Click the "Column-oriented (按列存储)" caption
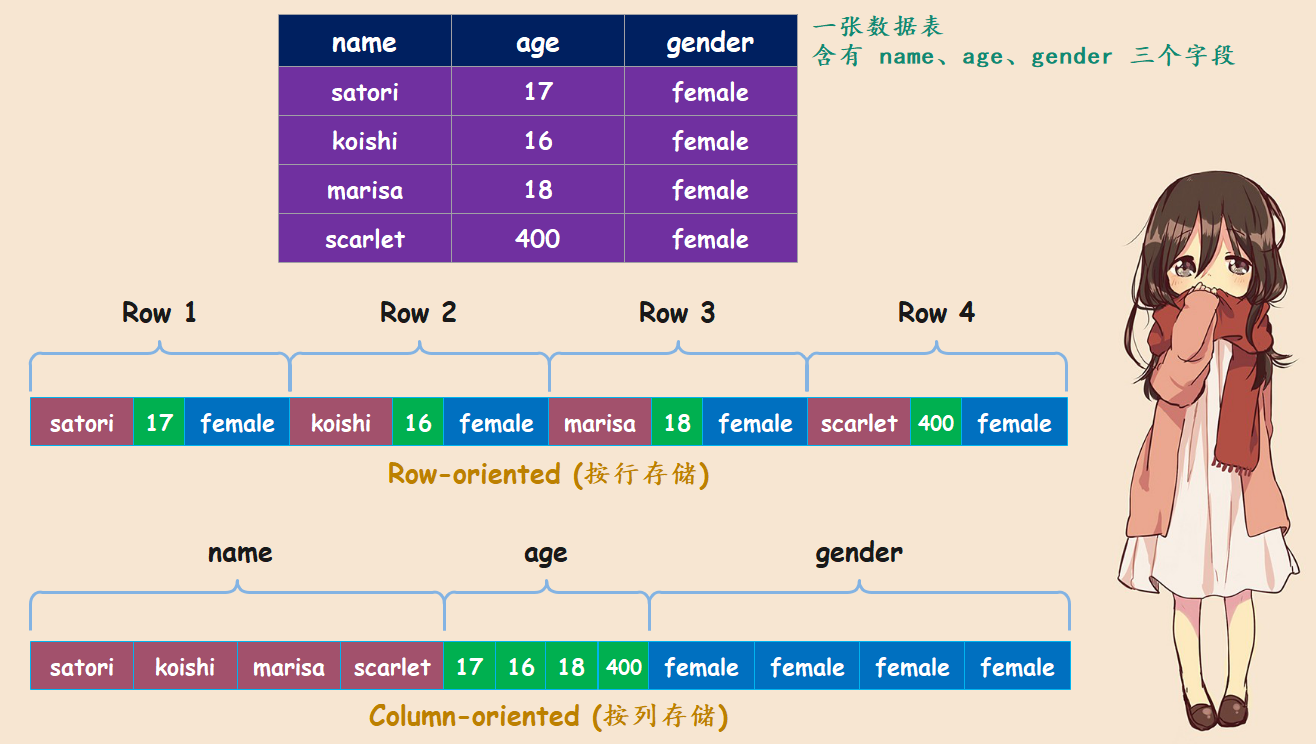The width and height of the screenshot is (1316, 744). [x=548, y=716]
